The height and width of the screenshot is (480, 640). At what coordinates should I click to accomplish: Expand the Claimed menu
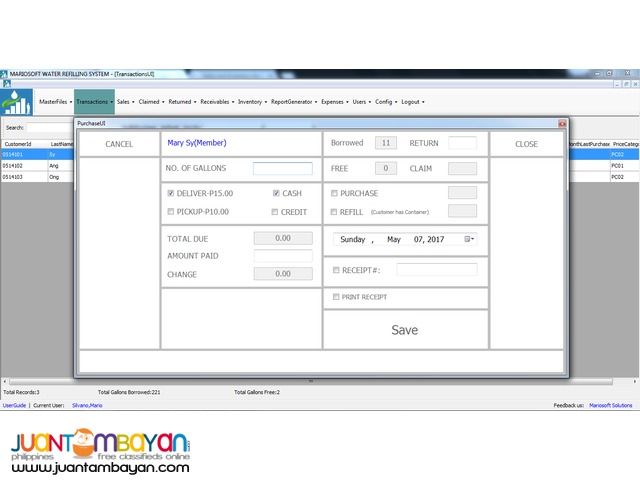[151, 102]
